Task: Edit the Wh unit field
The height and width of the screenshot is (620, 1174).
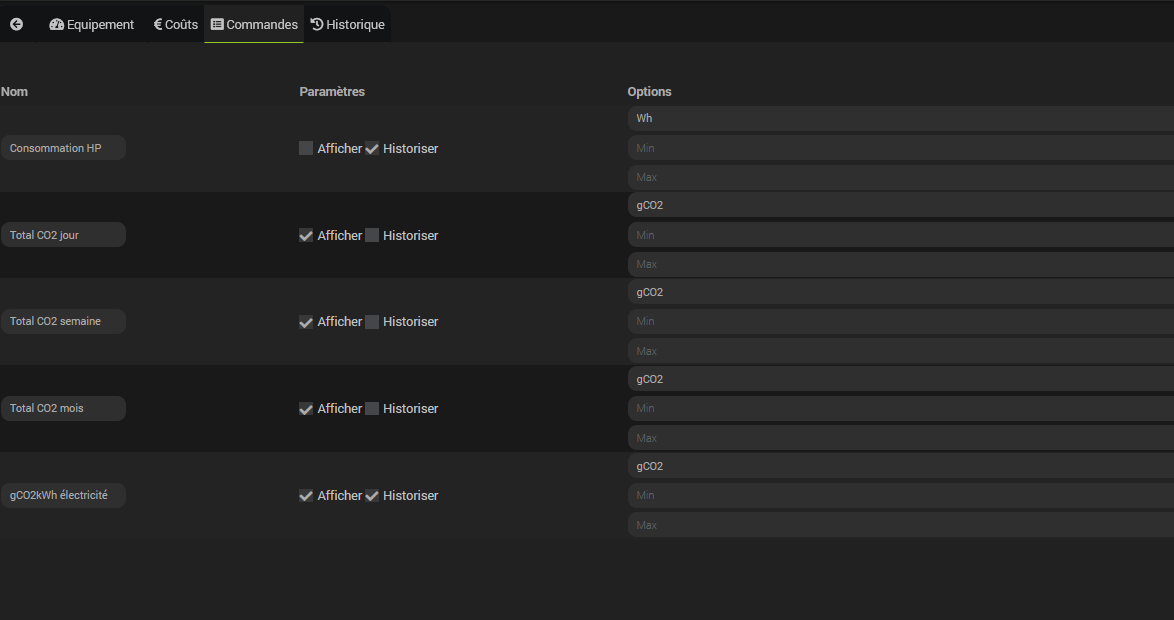Action: tap(900, 118)
